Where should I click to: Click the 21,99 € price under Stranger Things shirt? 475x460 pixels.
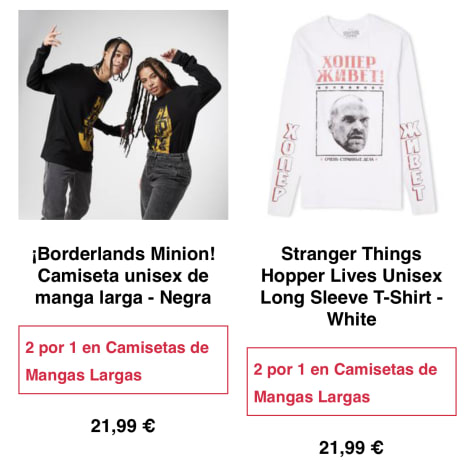pos(351,447)
